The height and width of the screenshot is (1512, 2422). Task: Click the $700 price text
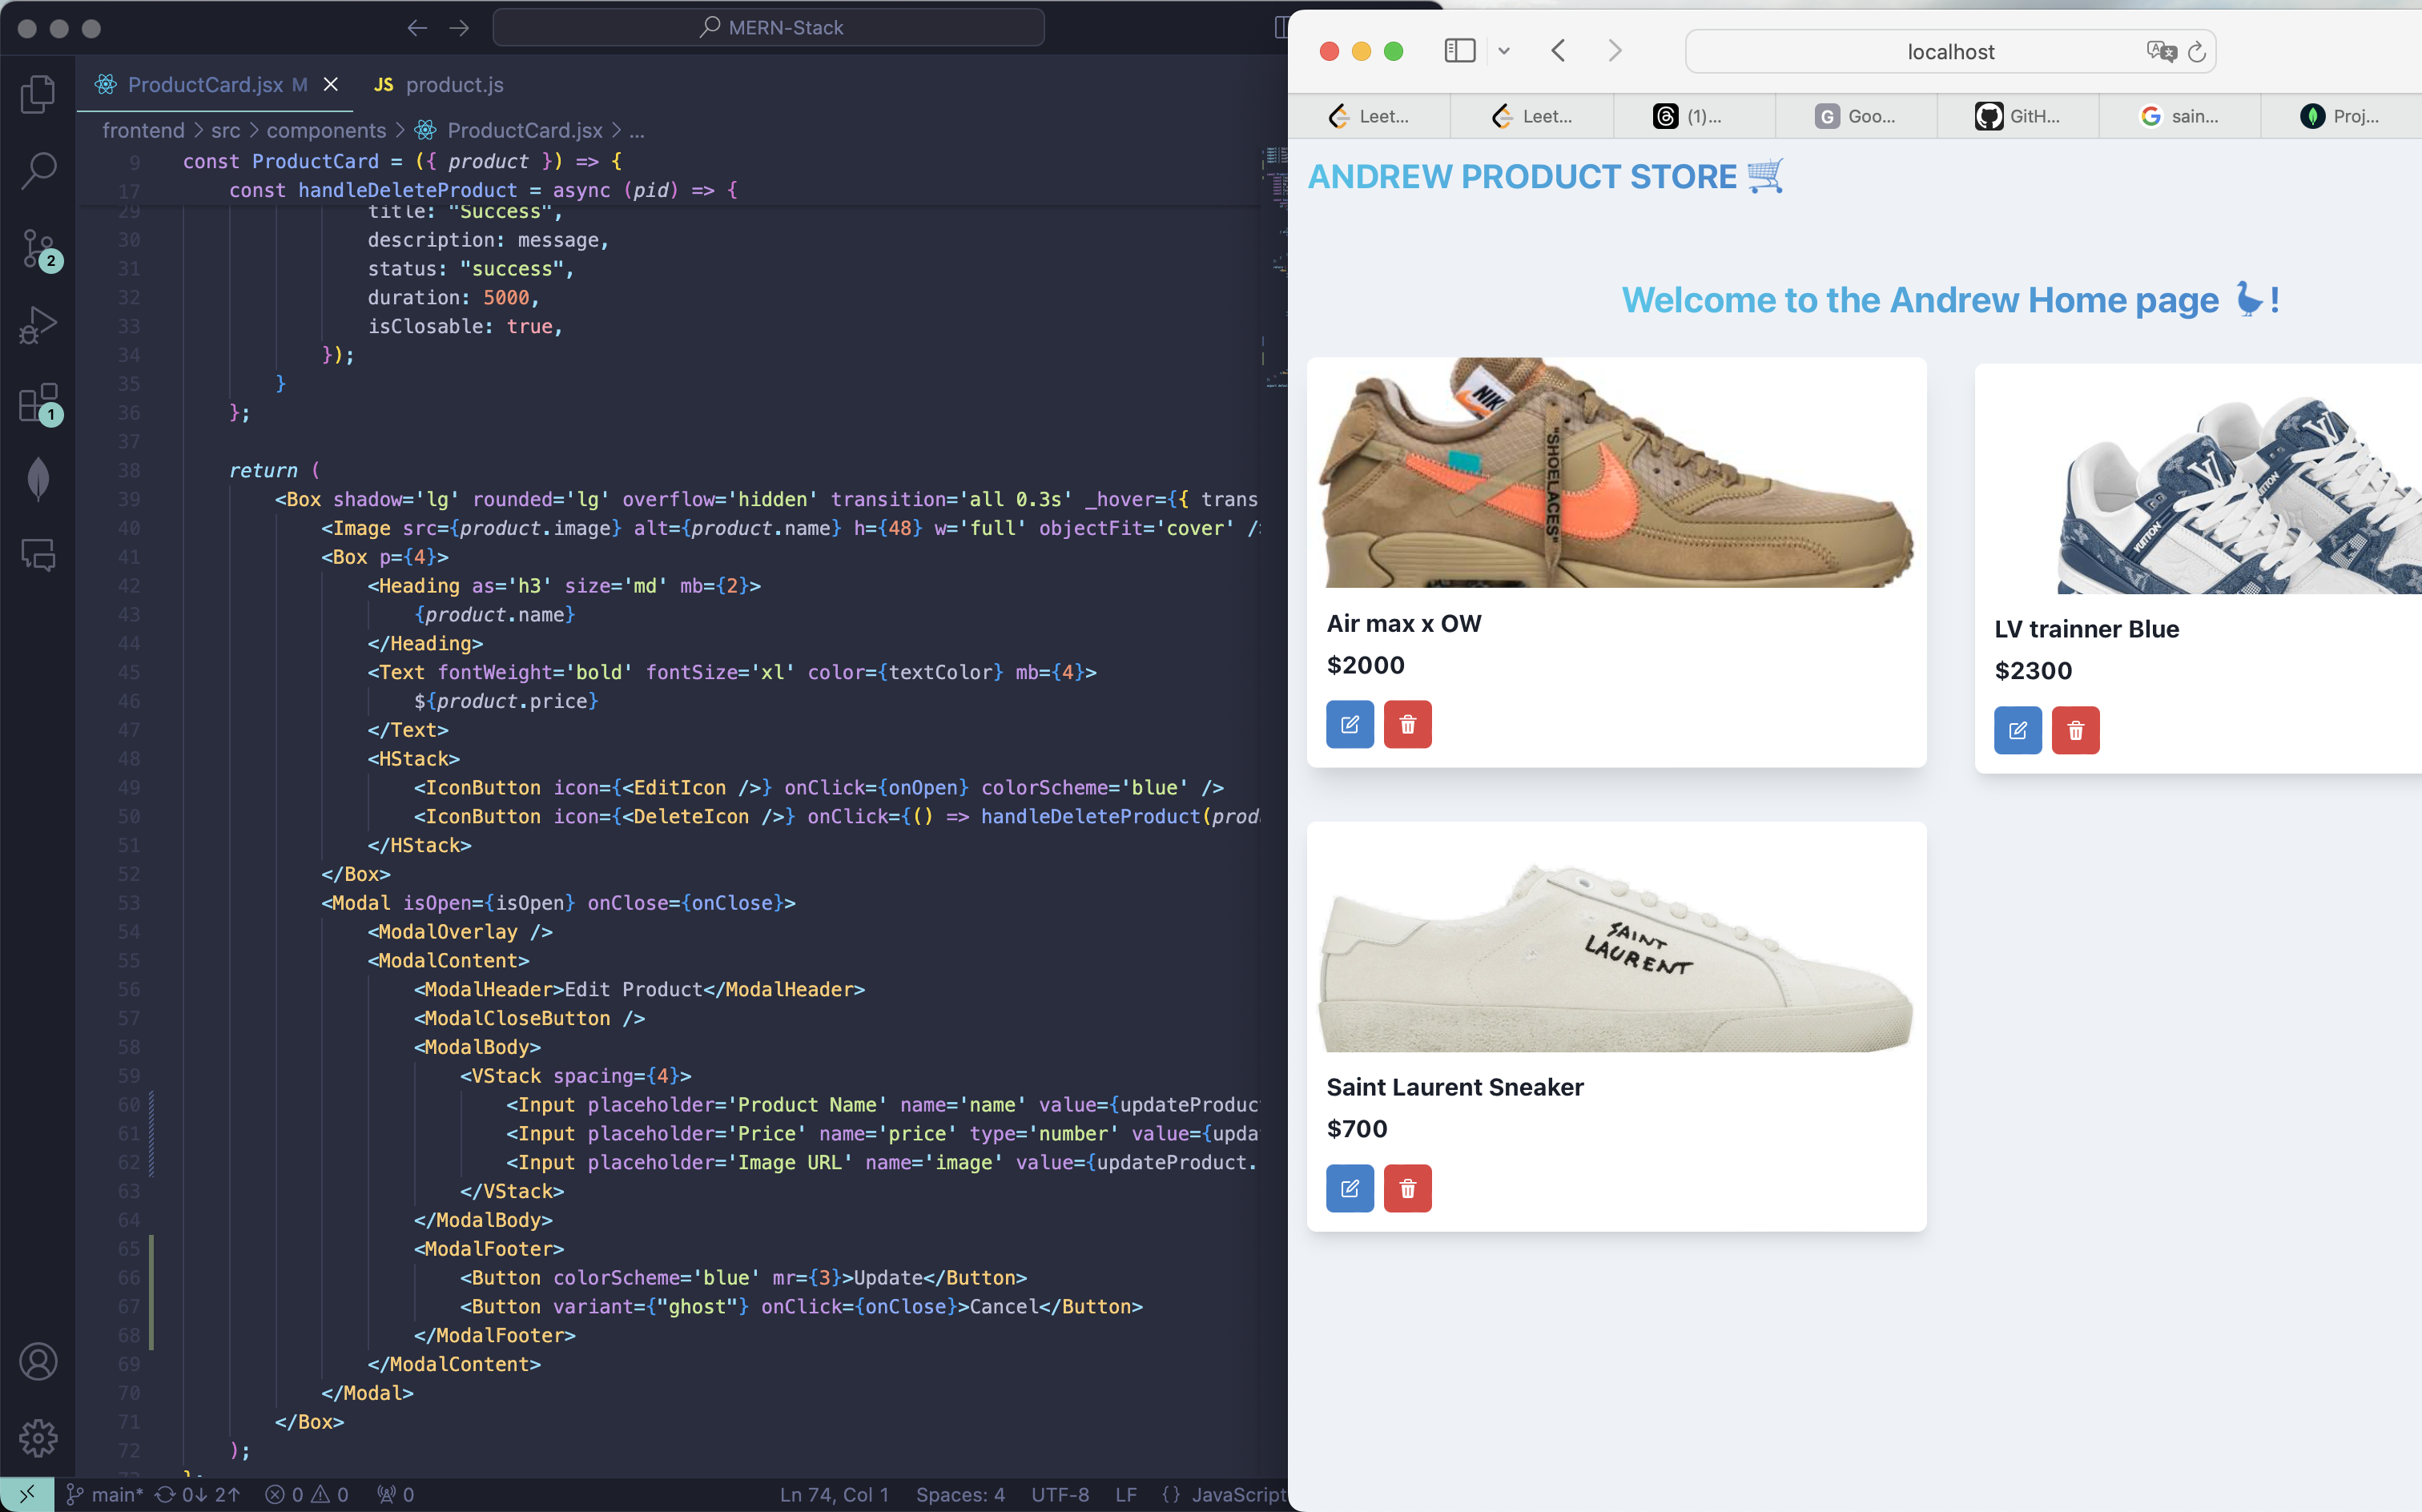click(x=1357, y=1129)
